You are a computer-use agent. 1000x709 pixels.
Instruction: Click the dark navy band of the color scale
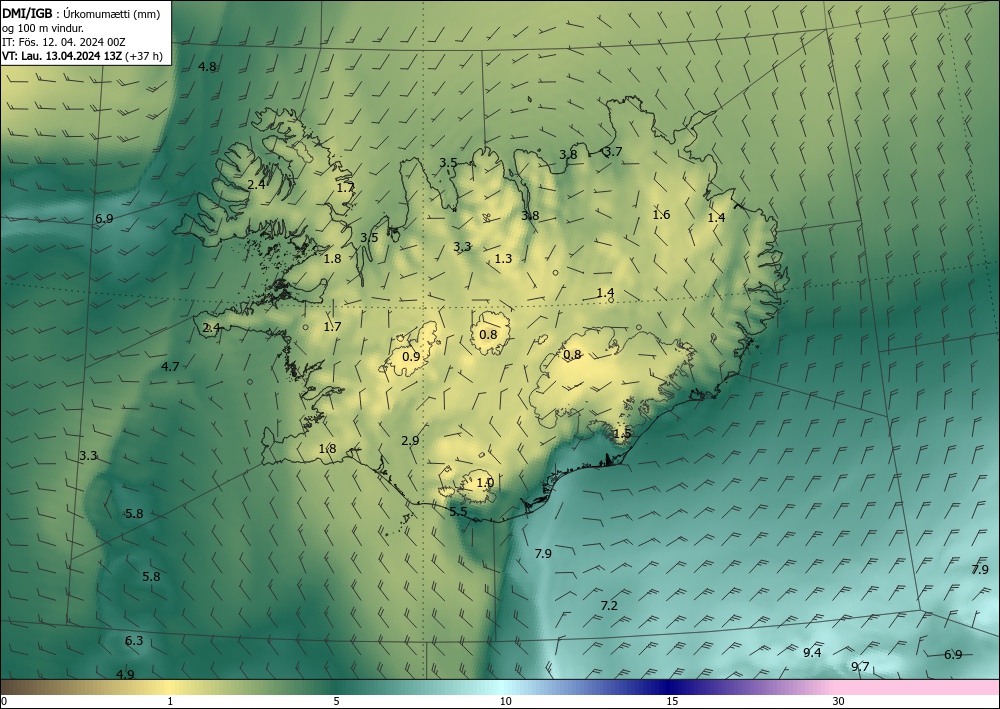click(666, 687)
